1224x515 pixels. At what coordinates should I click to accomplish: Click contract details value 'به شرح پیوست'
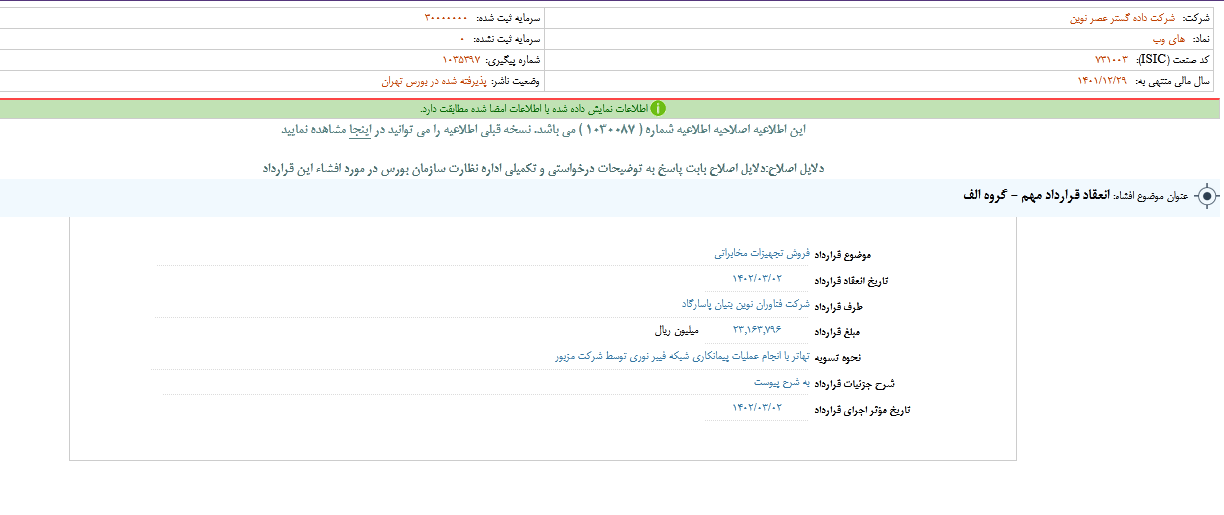coord(781,382)
